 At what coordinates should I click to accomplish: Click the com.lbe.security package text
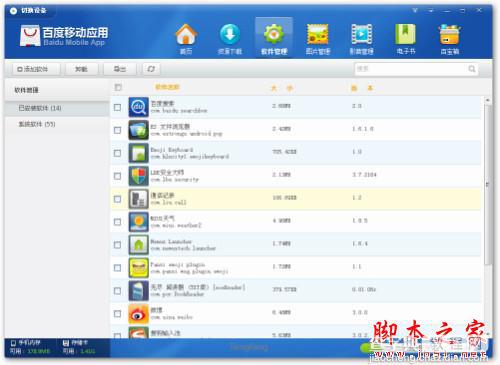(x=174, y=180)
